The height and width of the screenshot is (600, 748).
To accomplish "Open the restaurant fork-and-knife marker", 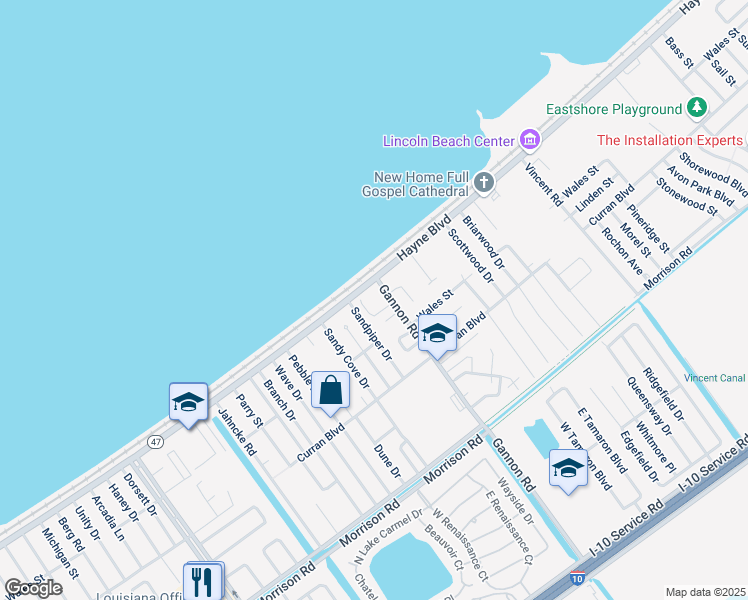I will click(x=204, y=580).
